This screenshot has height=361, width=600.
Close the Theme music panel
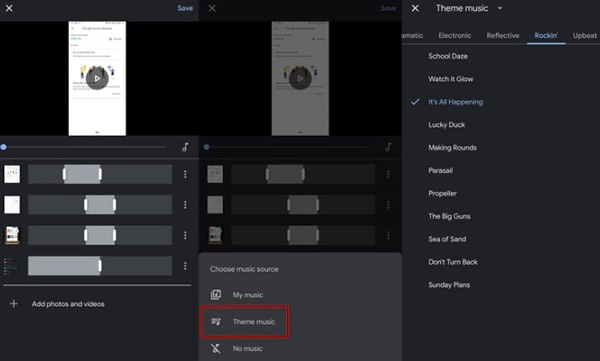tap(415, 8)
